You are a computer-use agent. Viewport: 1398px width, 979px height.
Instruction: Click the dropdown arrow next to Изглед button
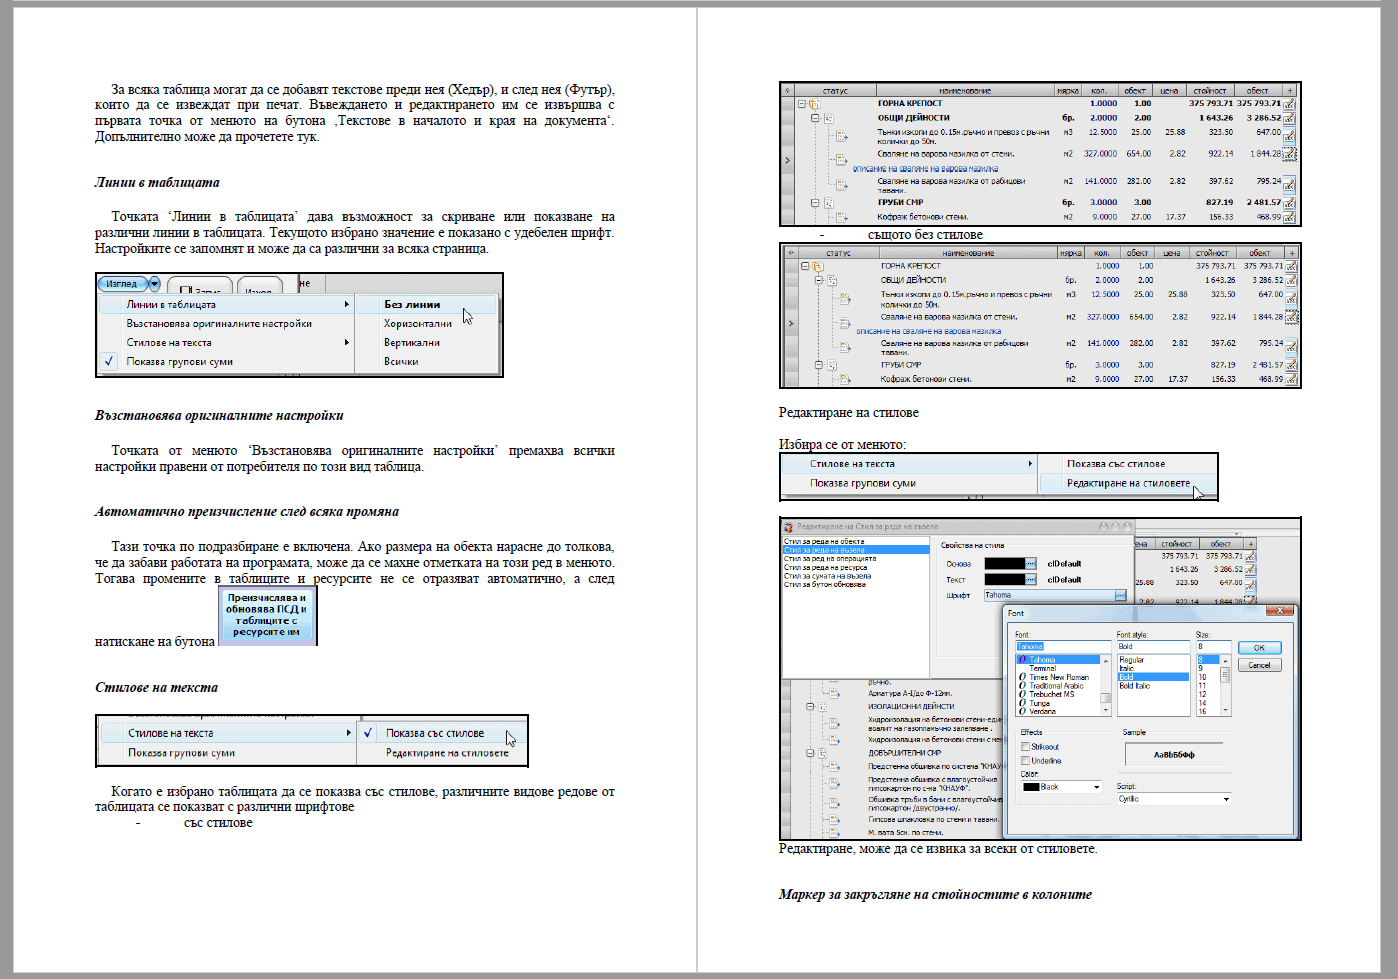pyautogui.click(x=154, y=284)
